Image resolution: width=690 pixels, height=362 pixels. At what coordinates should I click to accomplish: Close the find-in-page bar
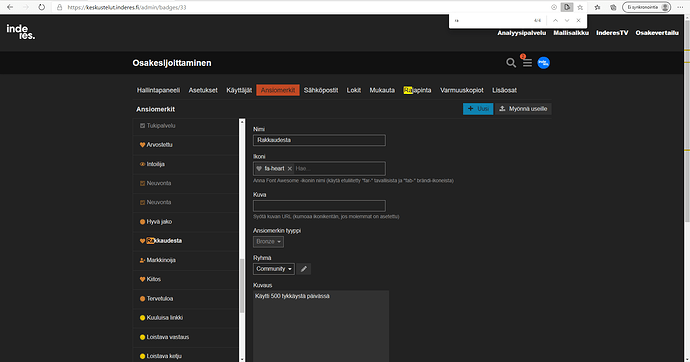pos(578,20)
